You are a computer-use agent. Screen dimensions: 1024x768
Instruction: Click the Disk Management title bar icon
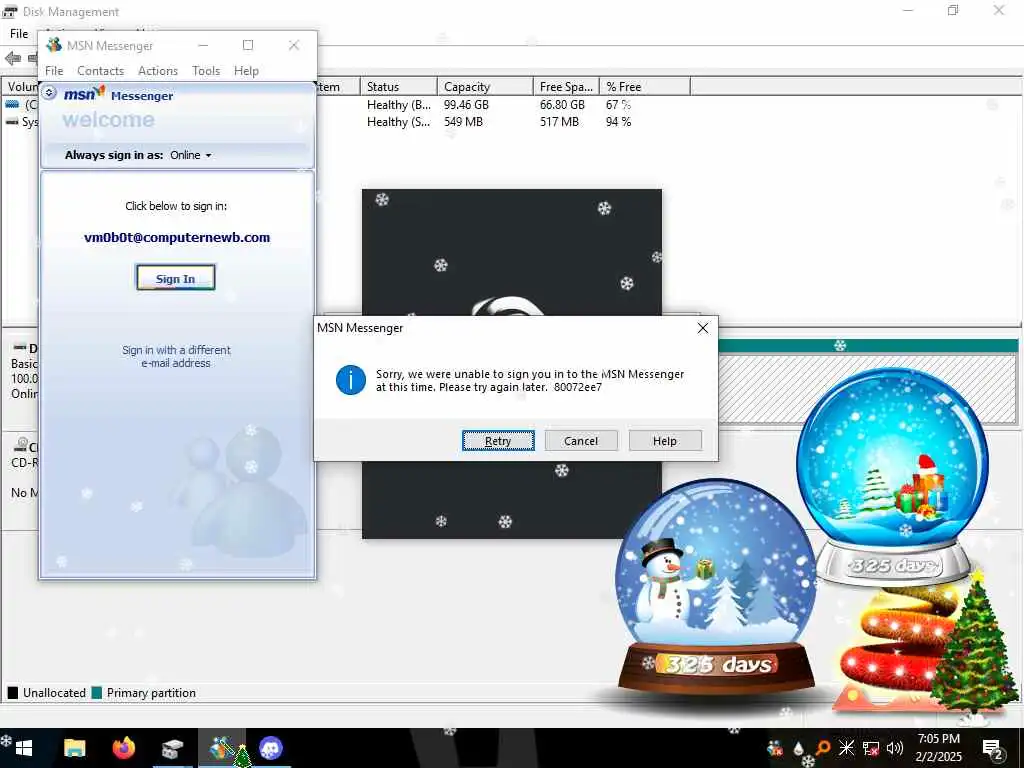(9, 11)
